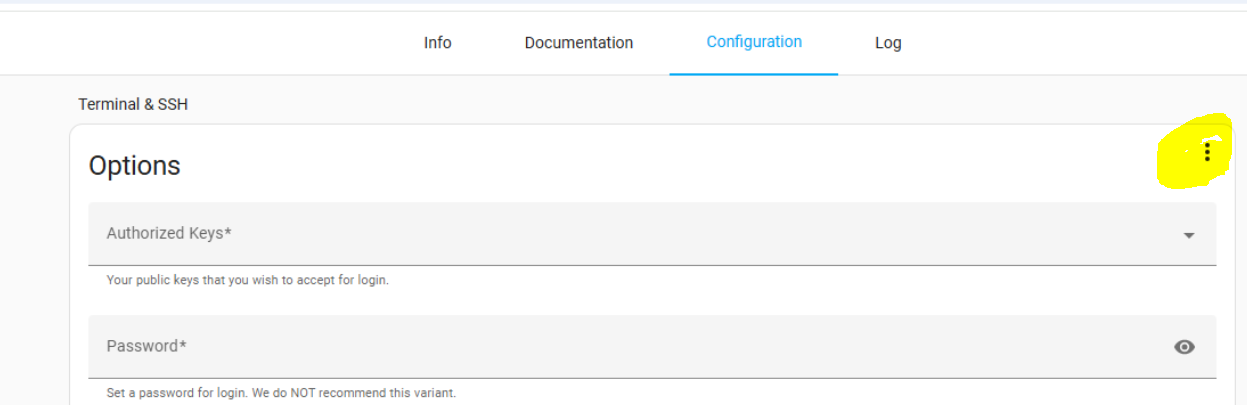Click the public keys helper description
Screen dimensions: 1247x405
click(x=247, y=280)
